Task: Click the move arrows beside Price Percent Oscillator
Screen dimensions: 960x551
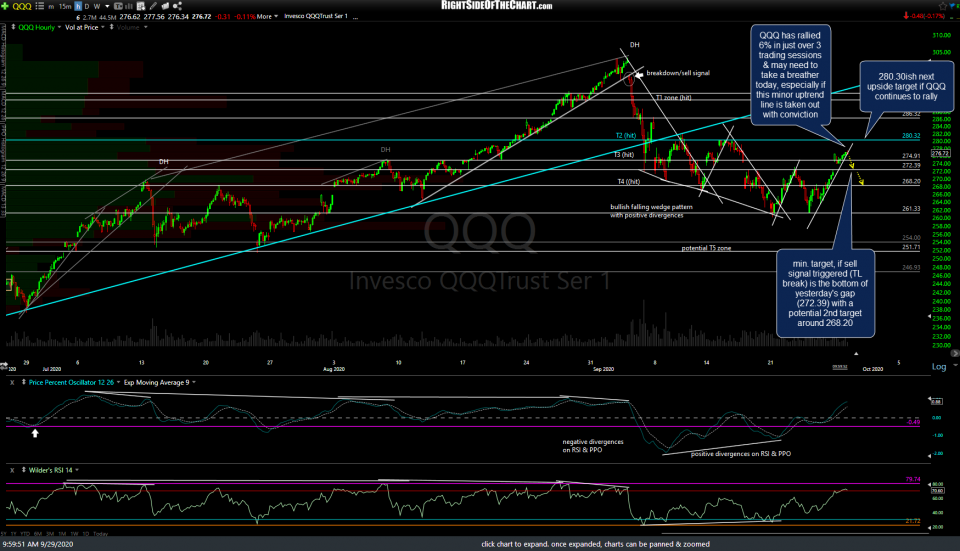Action: point(24,382)
